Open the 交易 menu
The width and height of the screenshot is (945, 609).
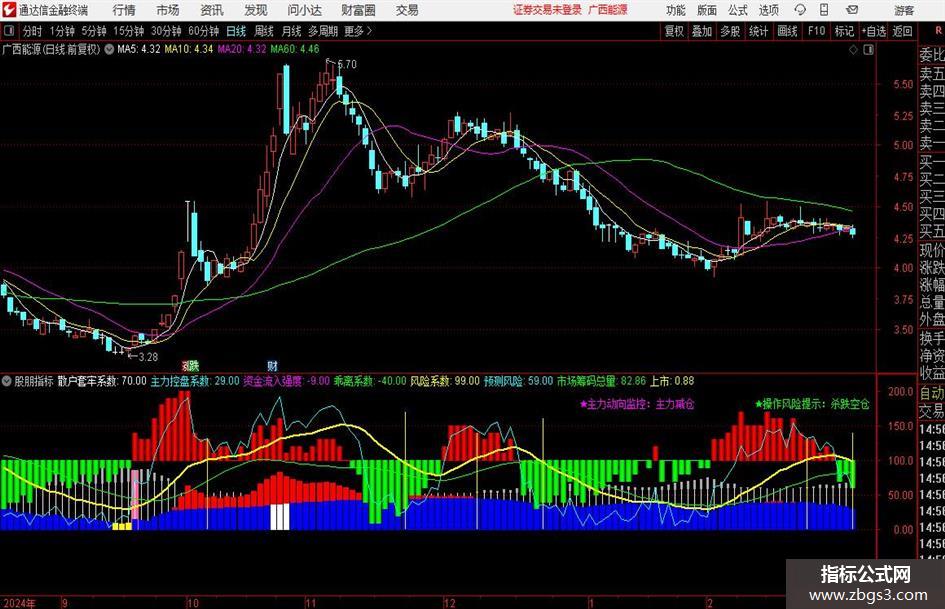click(x=407, y=10)
